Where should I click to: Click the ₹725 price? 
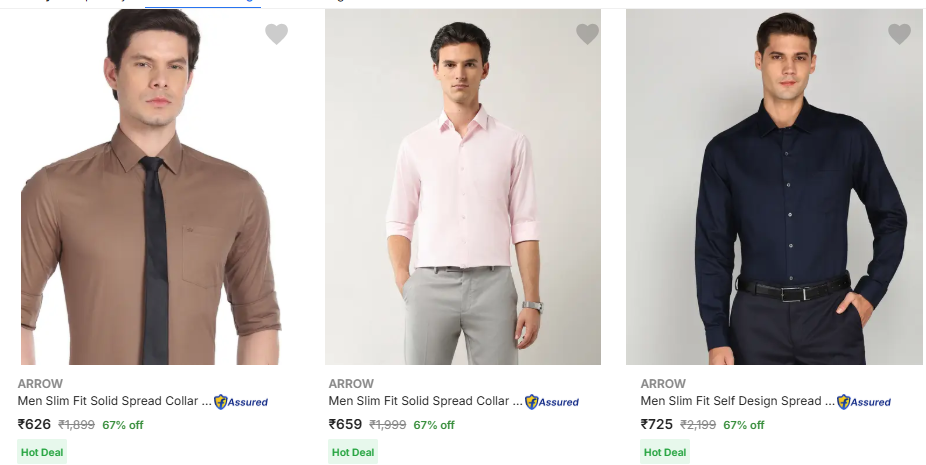point(657,424)
